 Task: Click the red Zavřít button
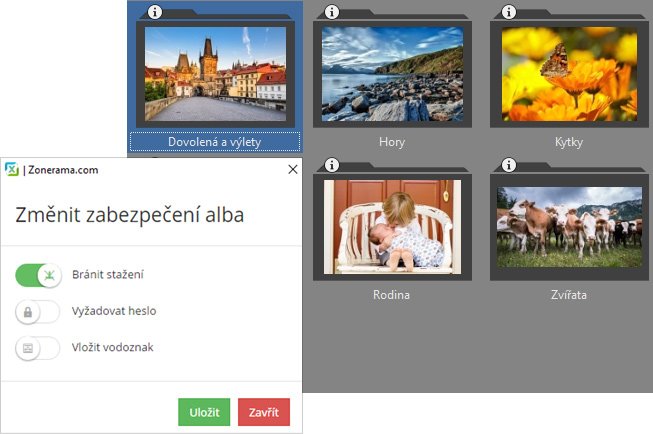tap(264, 412)
